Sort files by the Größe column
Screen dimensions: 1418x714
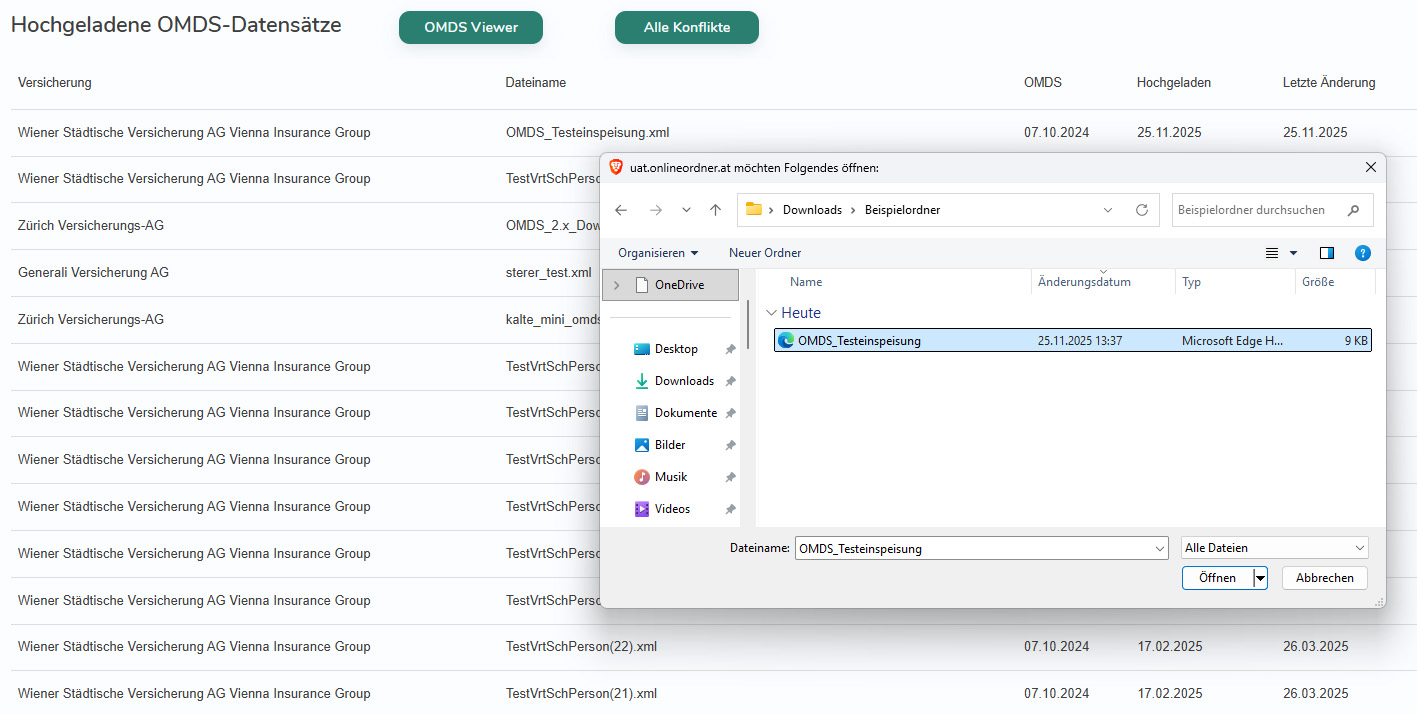(1318, 282)
